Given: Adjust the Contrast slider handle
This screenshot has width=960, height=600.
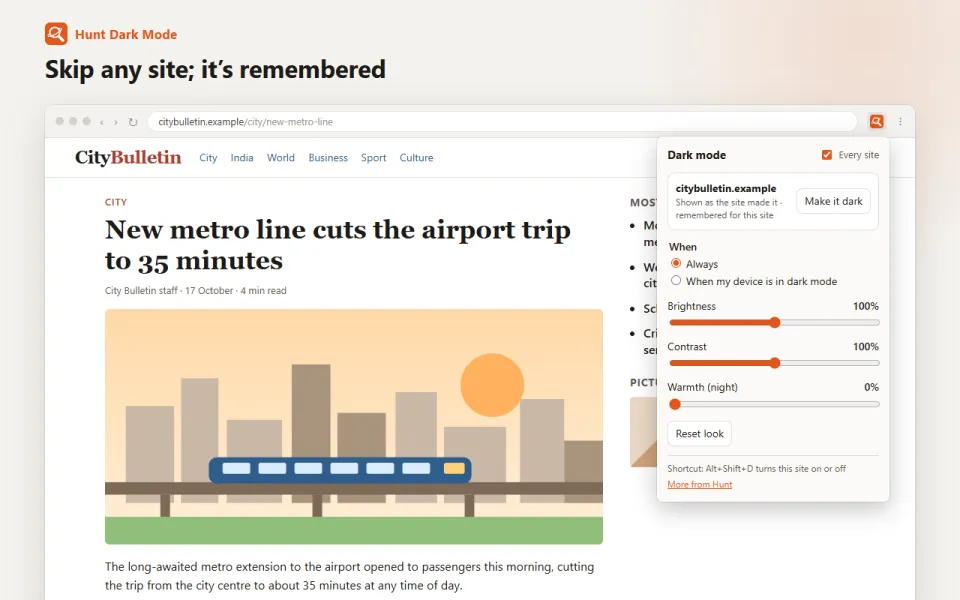Looking at the screenshot, I should (x=774, y=363).
